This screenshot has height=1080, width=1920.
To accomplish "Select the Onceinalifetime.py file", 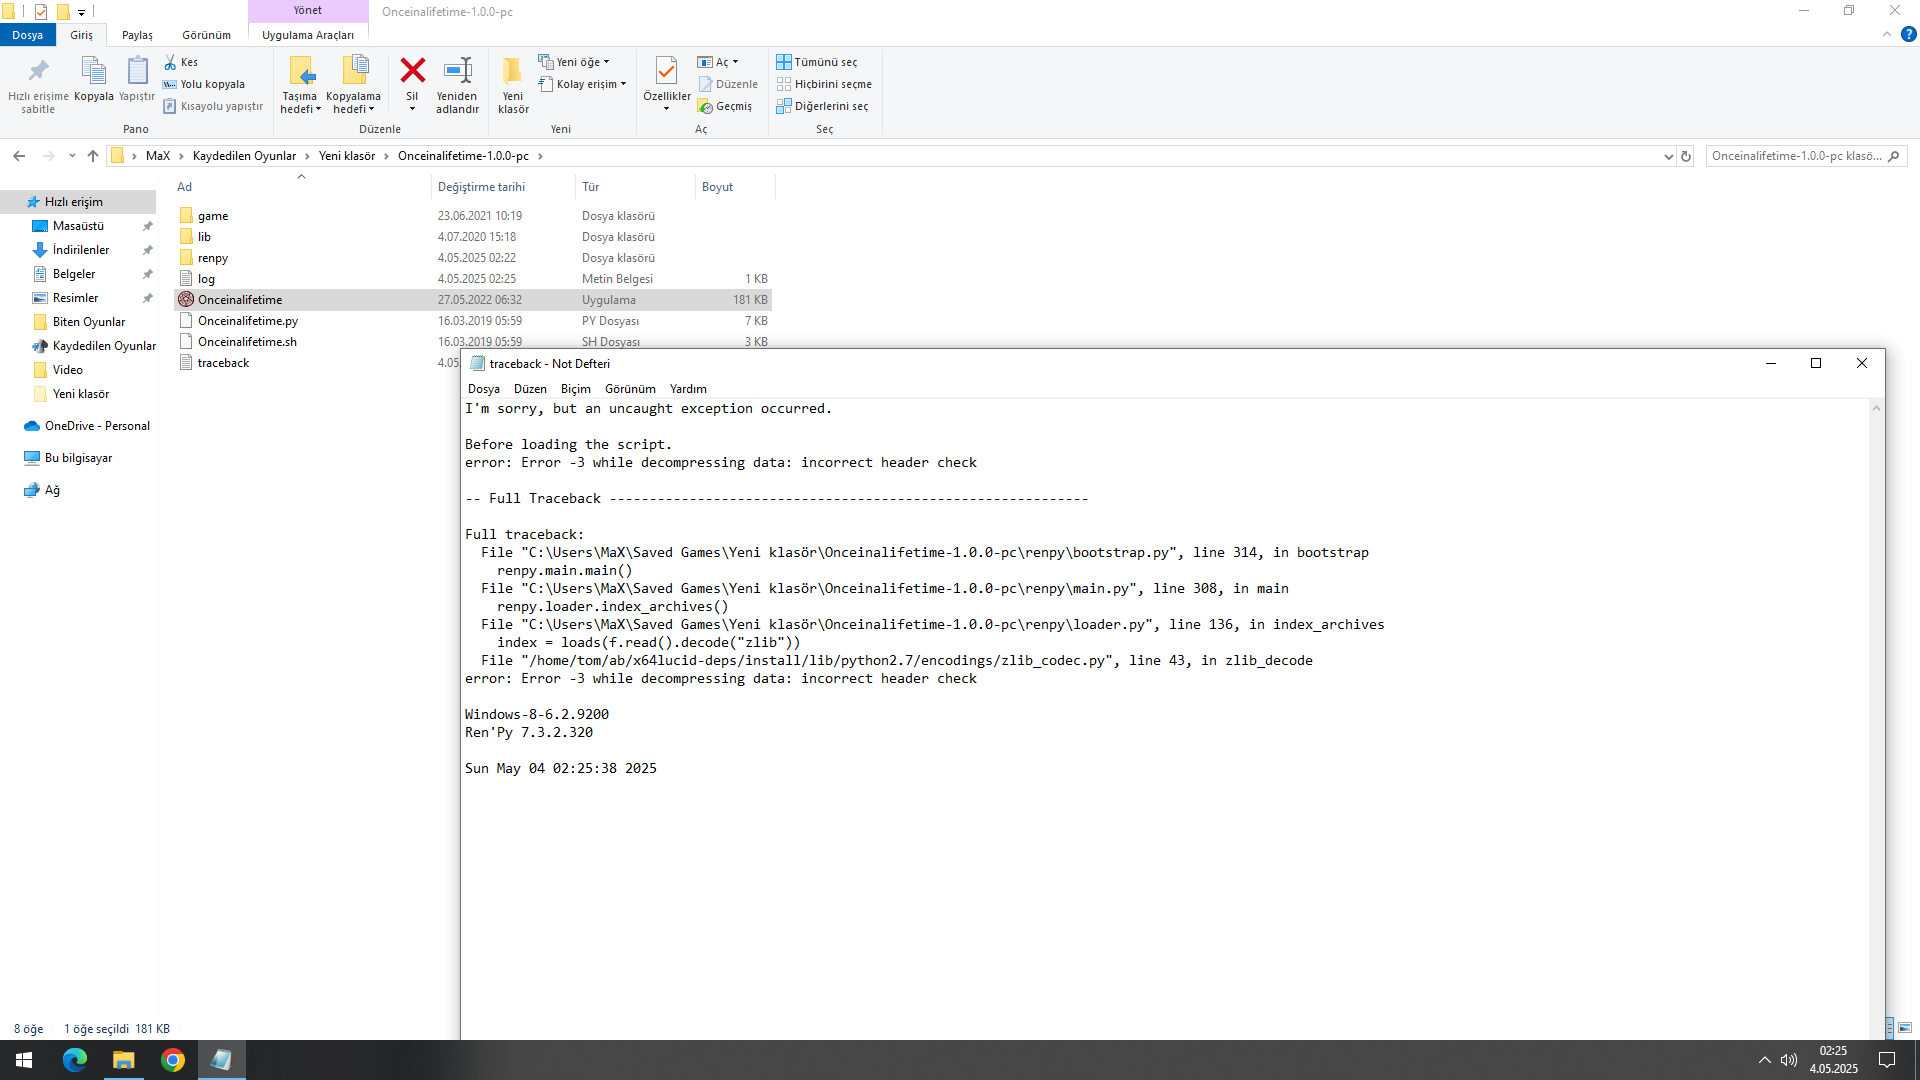I will coord(247,321).
